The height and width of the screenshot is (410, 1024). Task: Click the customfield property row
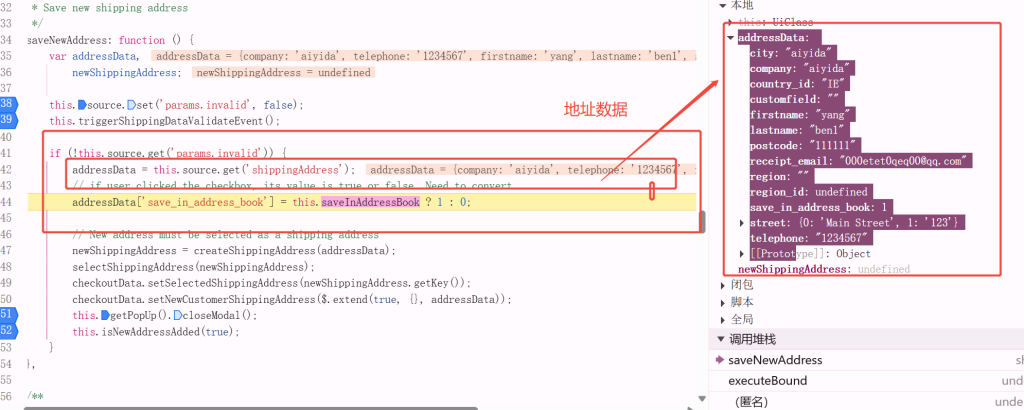797,99
